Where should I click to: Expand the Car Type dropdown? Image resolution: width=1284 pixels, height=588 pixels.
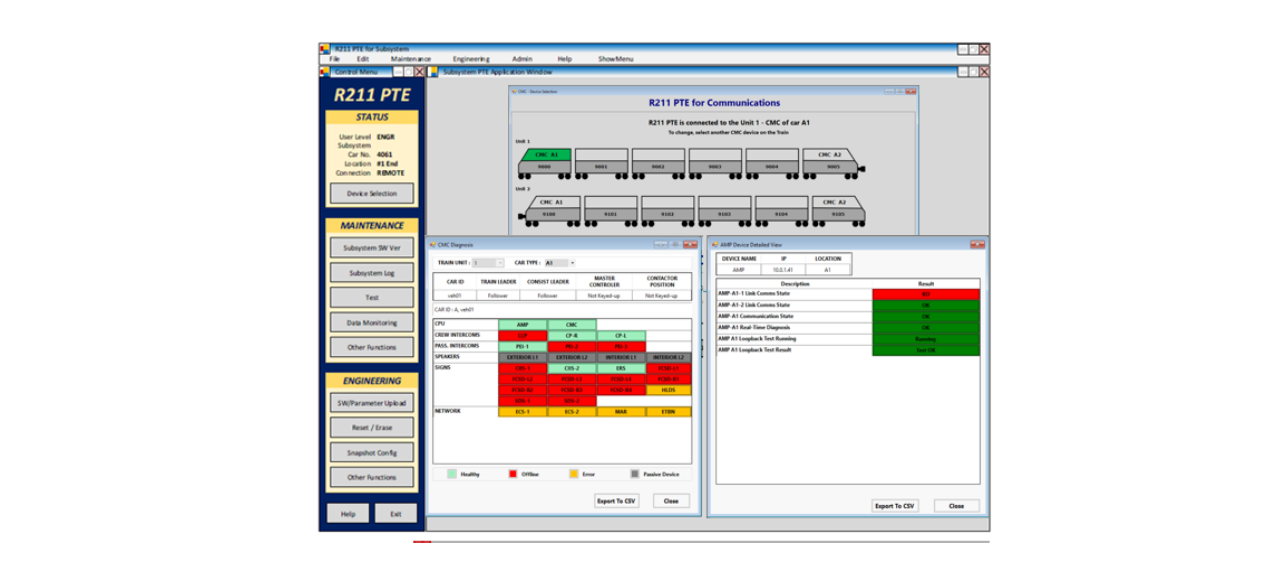(560, 263)
